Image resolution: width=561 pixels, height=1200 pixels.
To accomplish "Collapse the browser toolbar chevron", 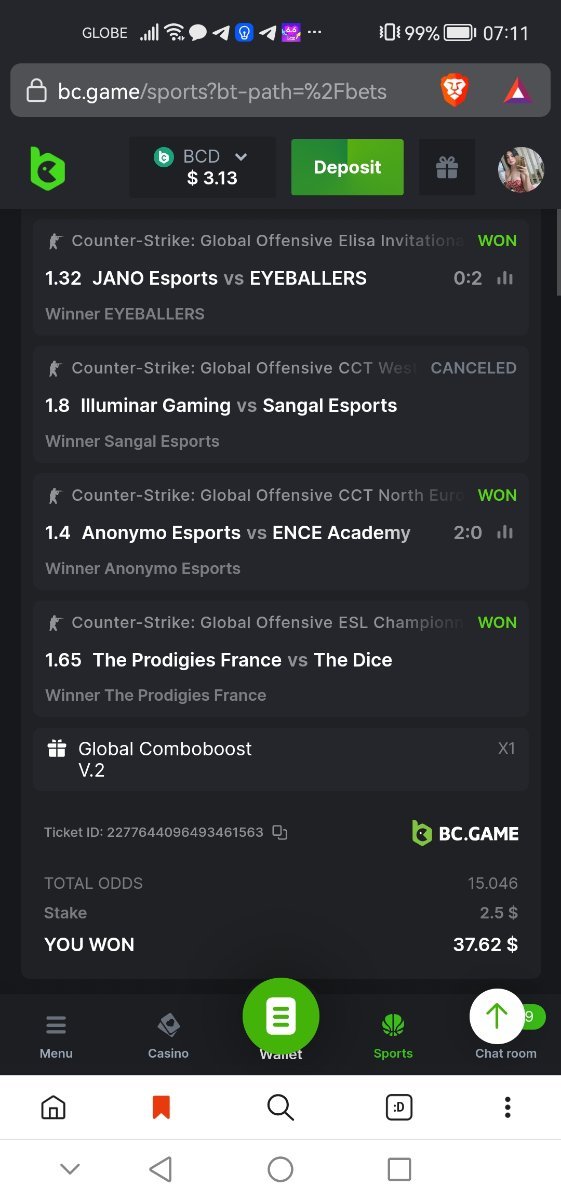I will coord(70,1169).
